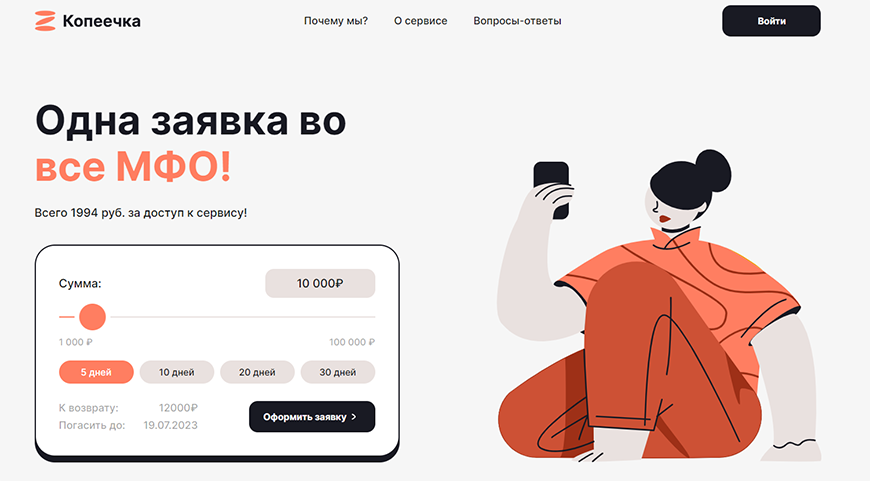Click the 100 000 ₽ maximum label
Screen dimensions: 870x481
tap(352, 342)
